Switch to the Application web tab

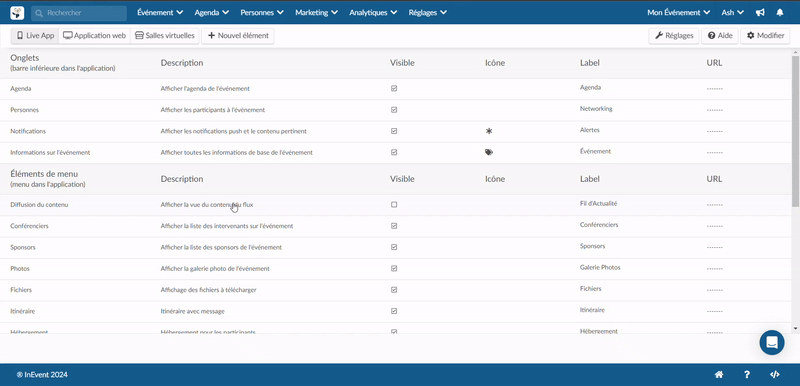(x=94, y=36)
